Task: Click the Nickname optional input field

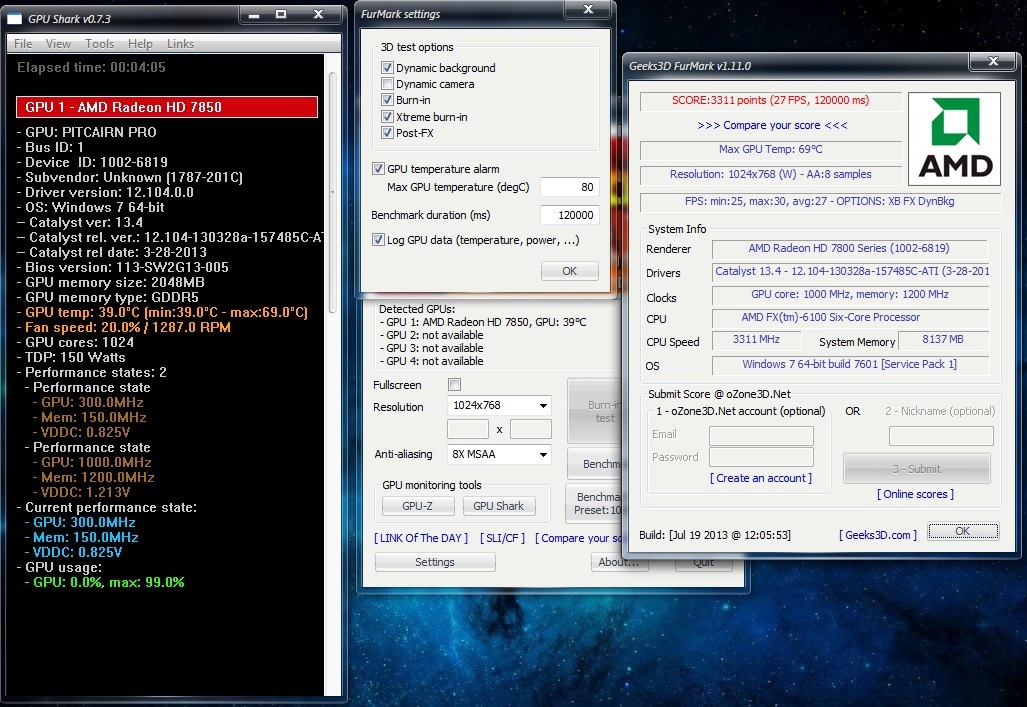Action: [x=941, y=436]
